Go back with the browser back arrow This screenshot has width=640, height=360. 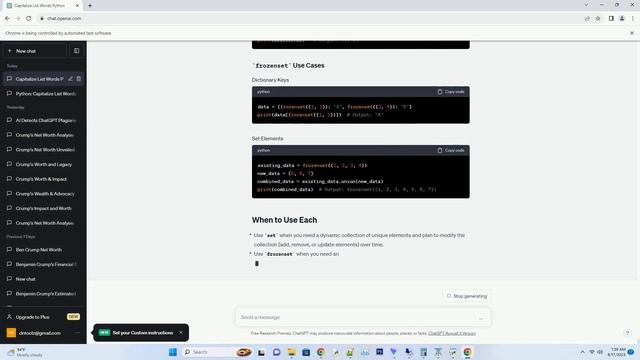pos(7,18)
